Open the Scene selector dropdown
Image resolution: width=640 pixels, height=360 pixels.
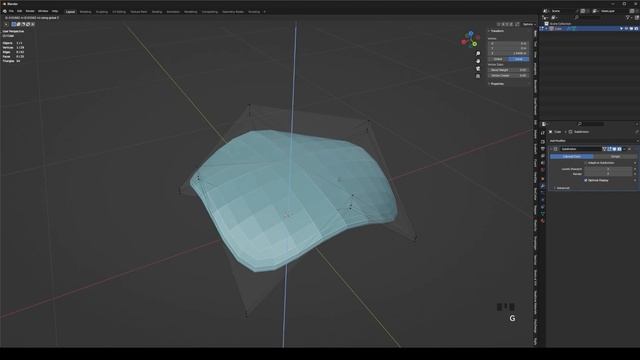tap(546, 11)
